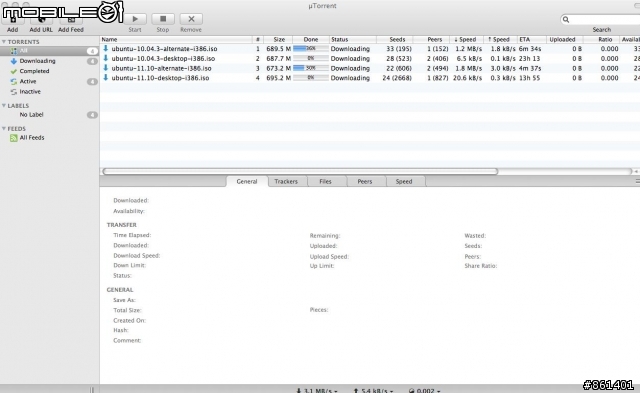
Task: Click download arrow icon of ubuntu-11.10-desktop row
Action: click(x=106, y=78)
